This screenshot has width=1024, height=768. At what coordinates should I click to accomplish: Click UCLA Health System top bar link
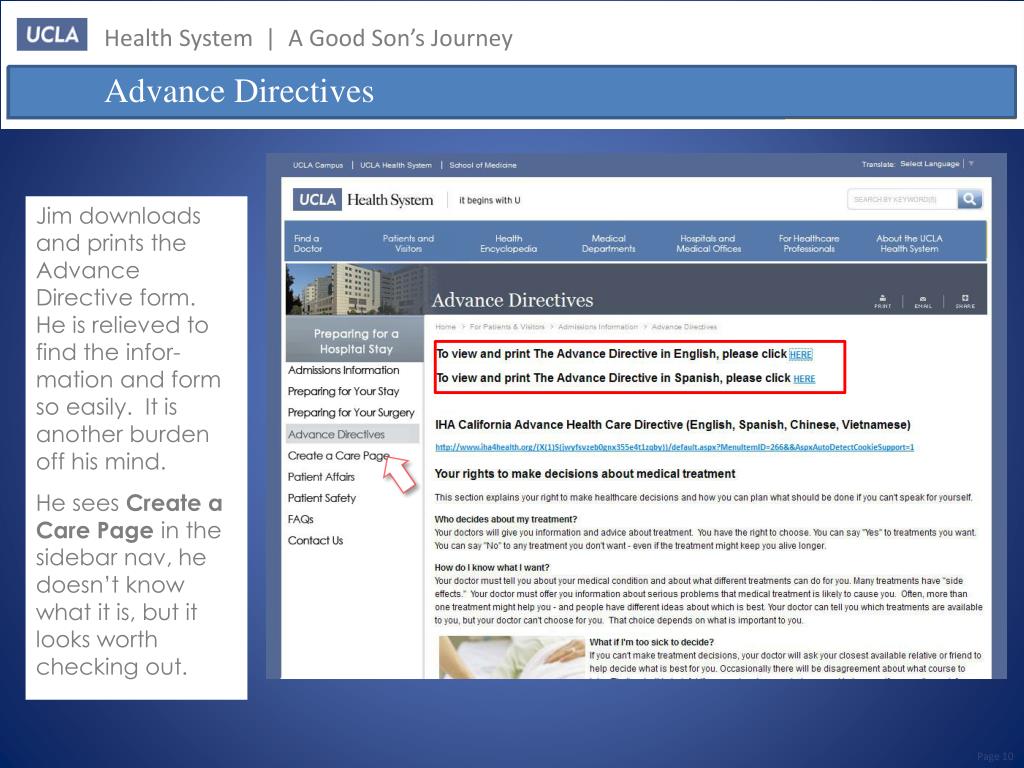(396, 165)
